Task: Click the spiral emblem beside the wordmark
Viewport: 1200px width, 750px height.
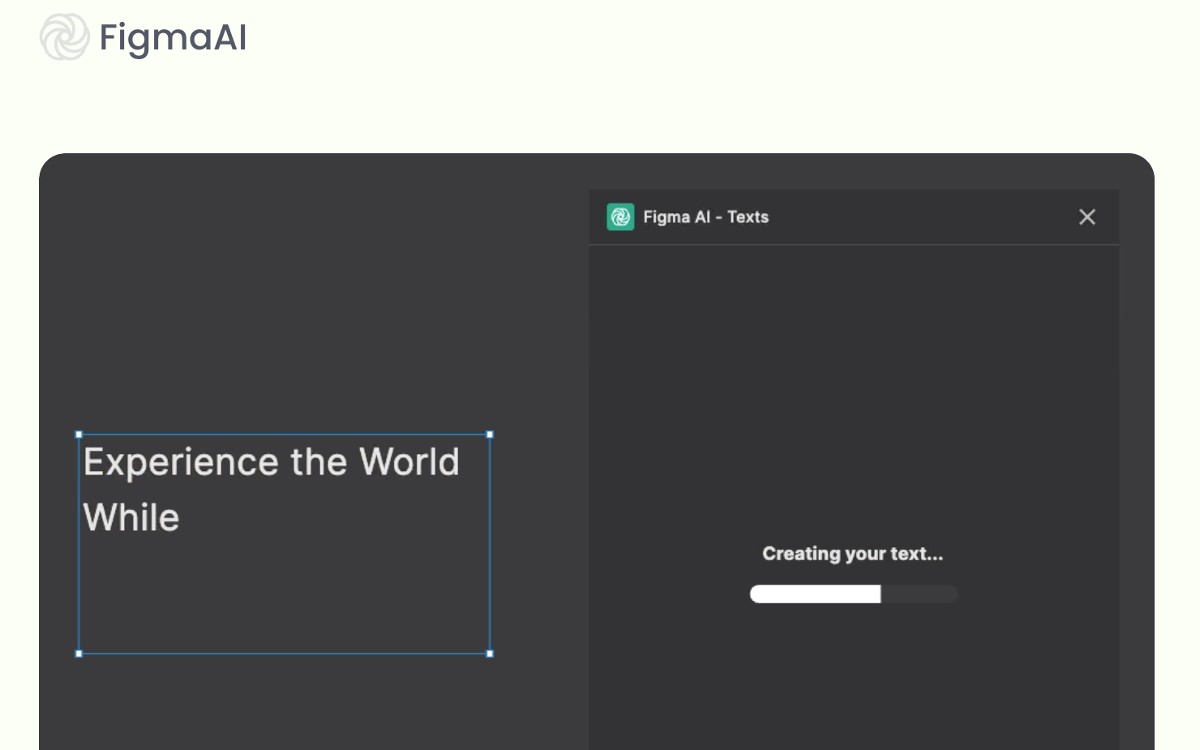Action: click(64, 39)
